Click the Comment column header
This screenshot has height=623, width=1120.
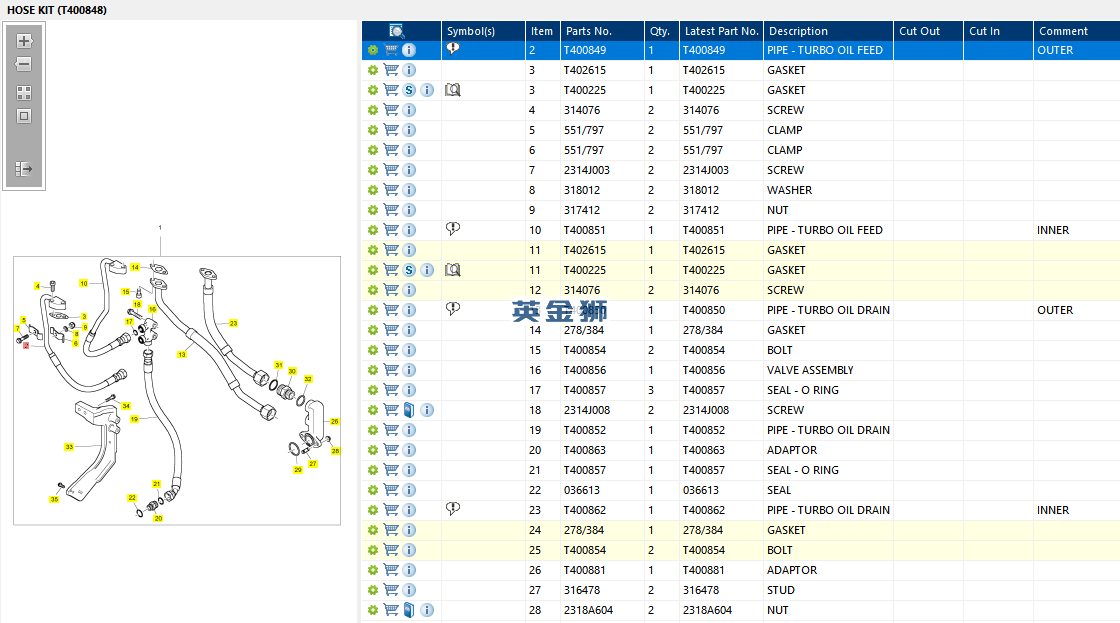1076,31
